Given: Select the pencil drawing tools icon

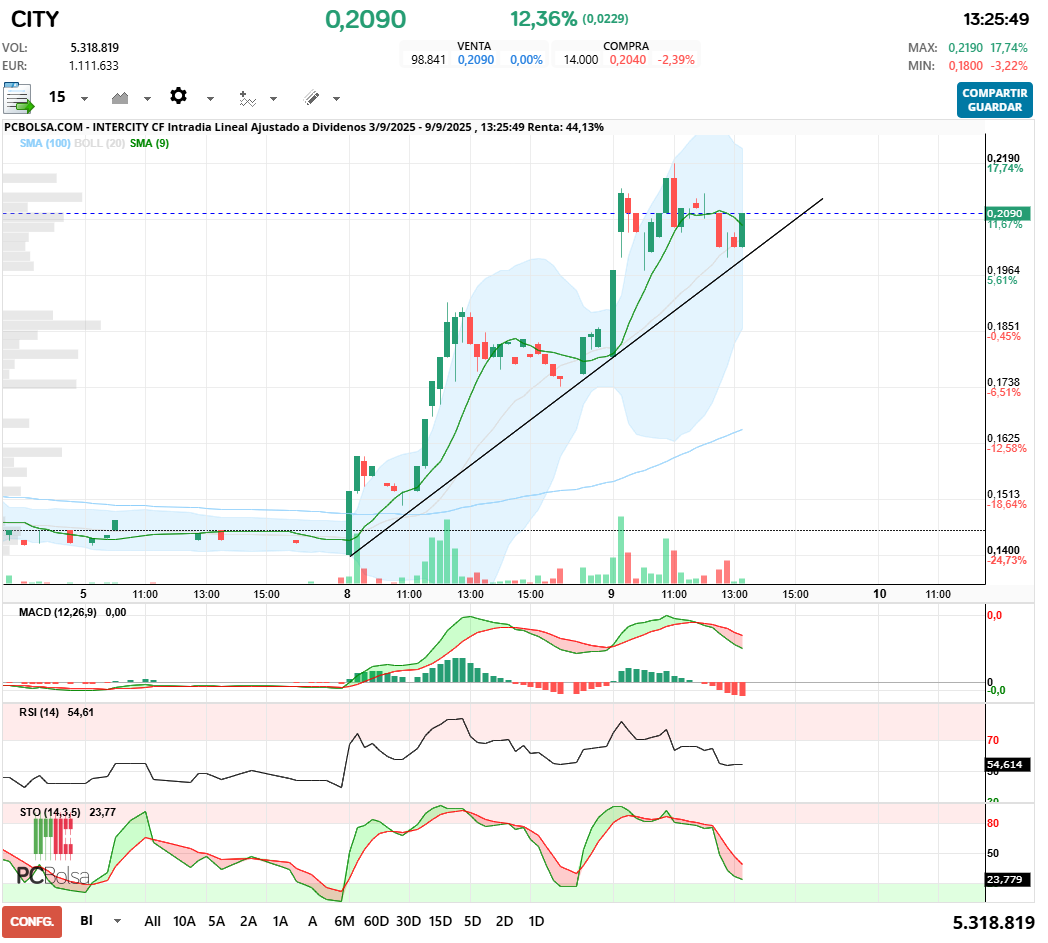Looking at the screenshot, I should (311, 98).
